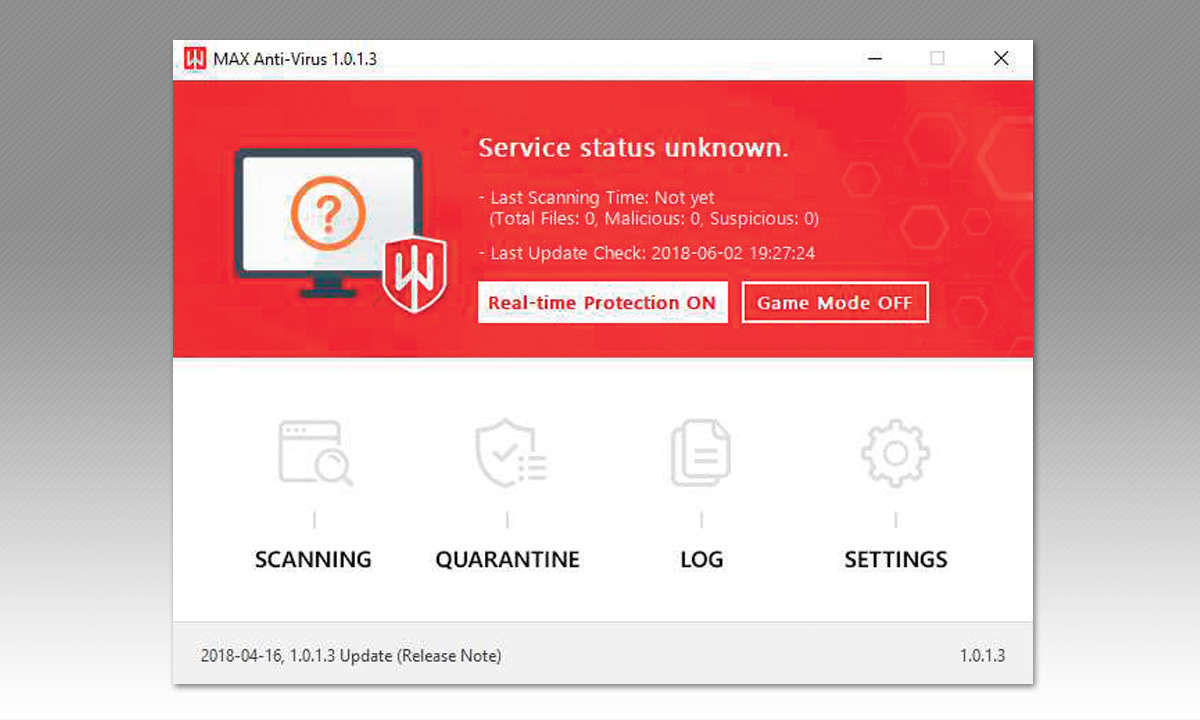Select the SETTINGS label
The width and height of the screenshot is (1200, 720).
coord(896,559)
